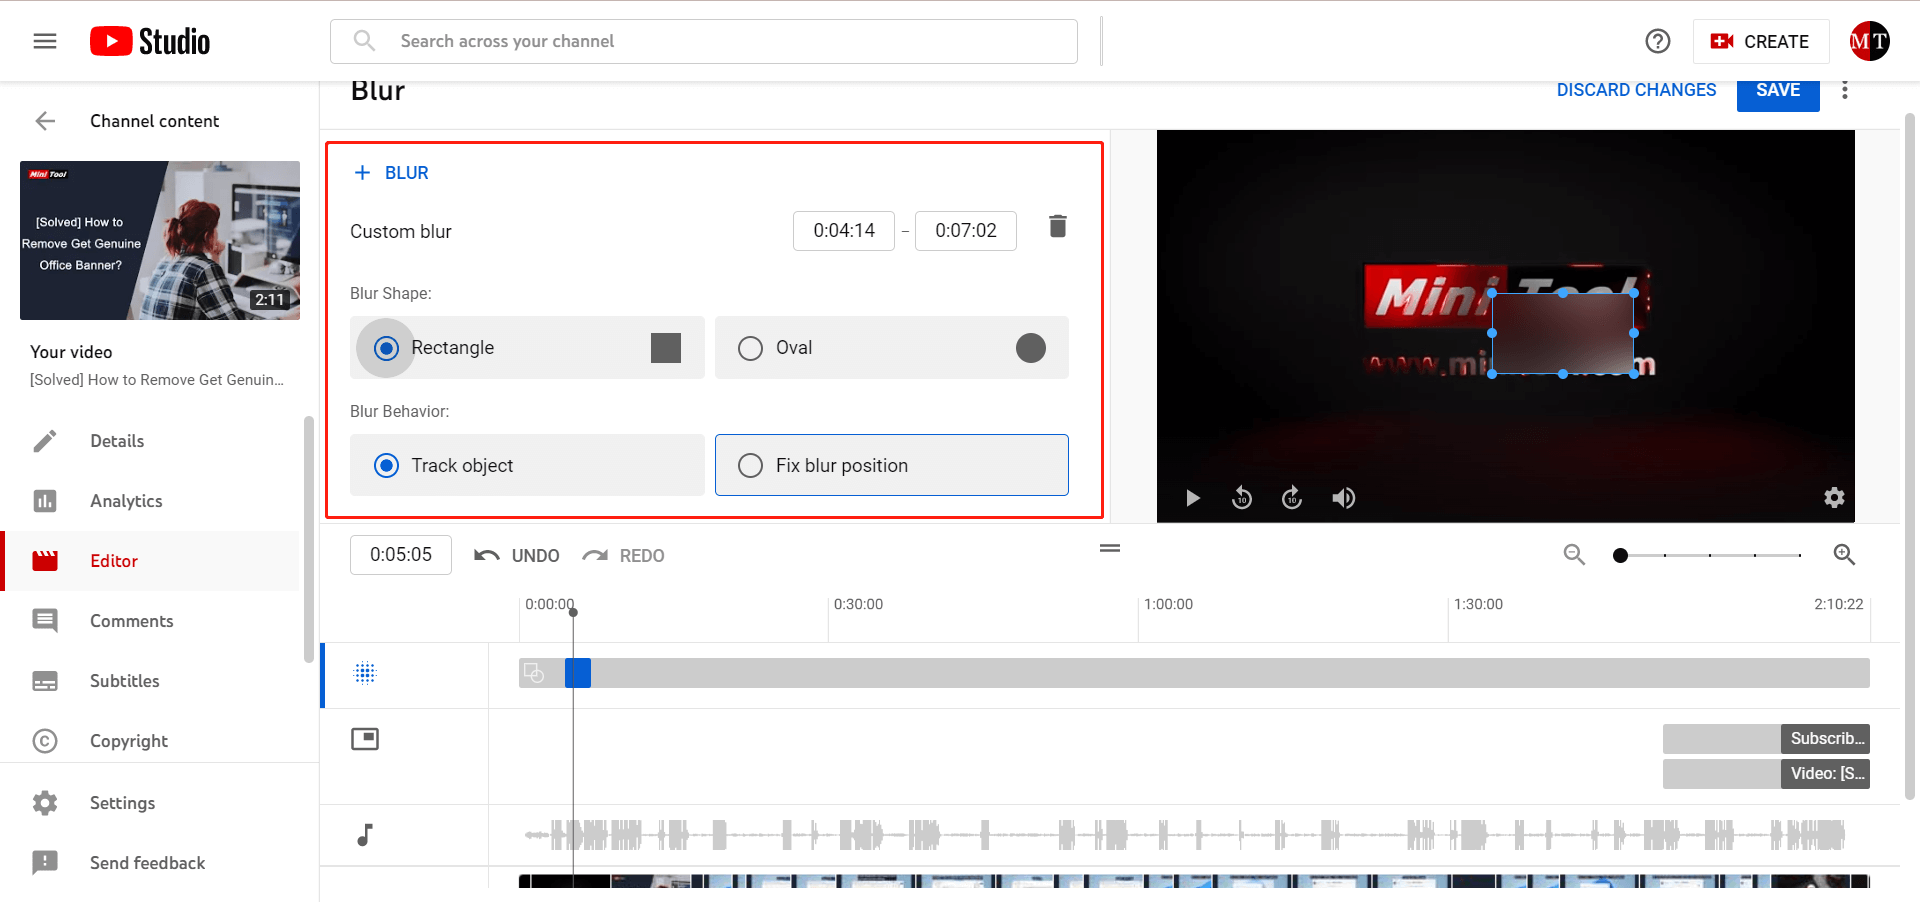Click the blur rectangle overlay in preview

point(1563,333)
